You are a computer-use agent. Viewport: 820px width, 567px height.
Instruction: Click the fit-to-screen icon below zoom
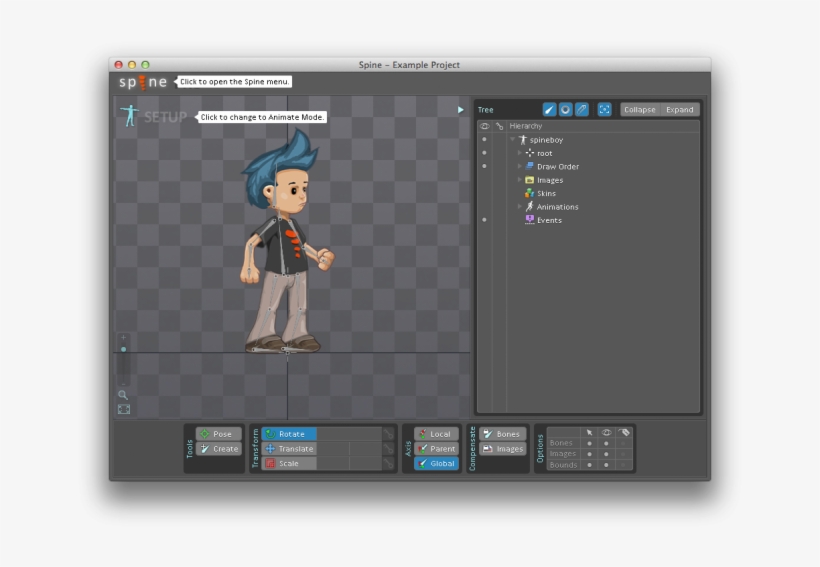[124, 409]
